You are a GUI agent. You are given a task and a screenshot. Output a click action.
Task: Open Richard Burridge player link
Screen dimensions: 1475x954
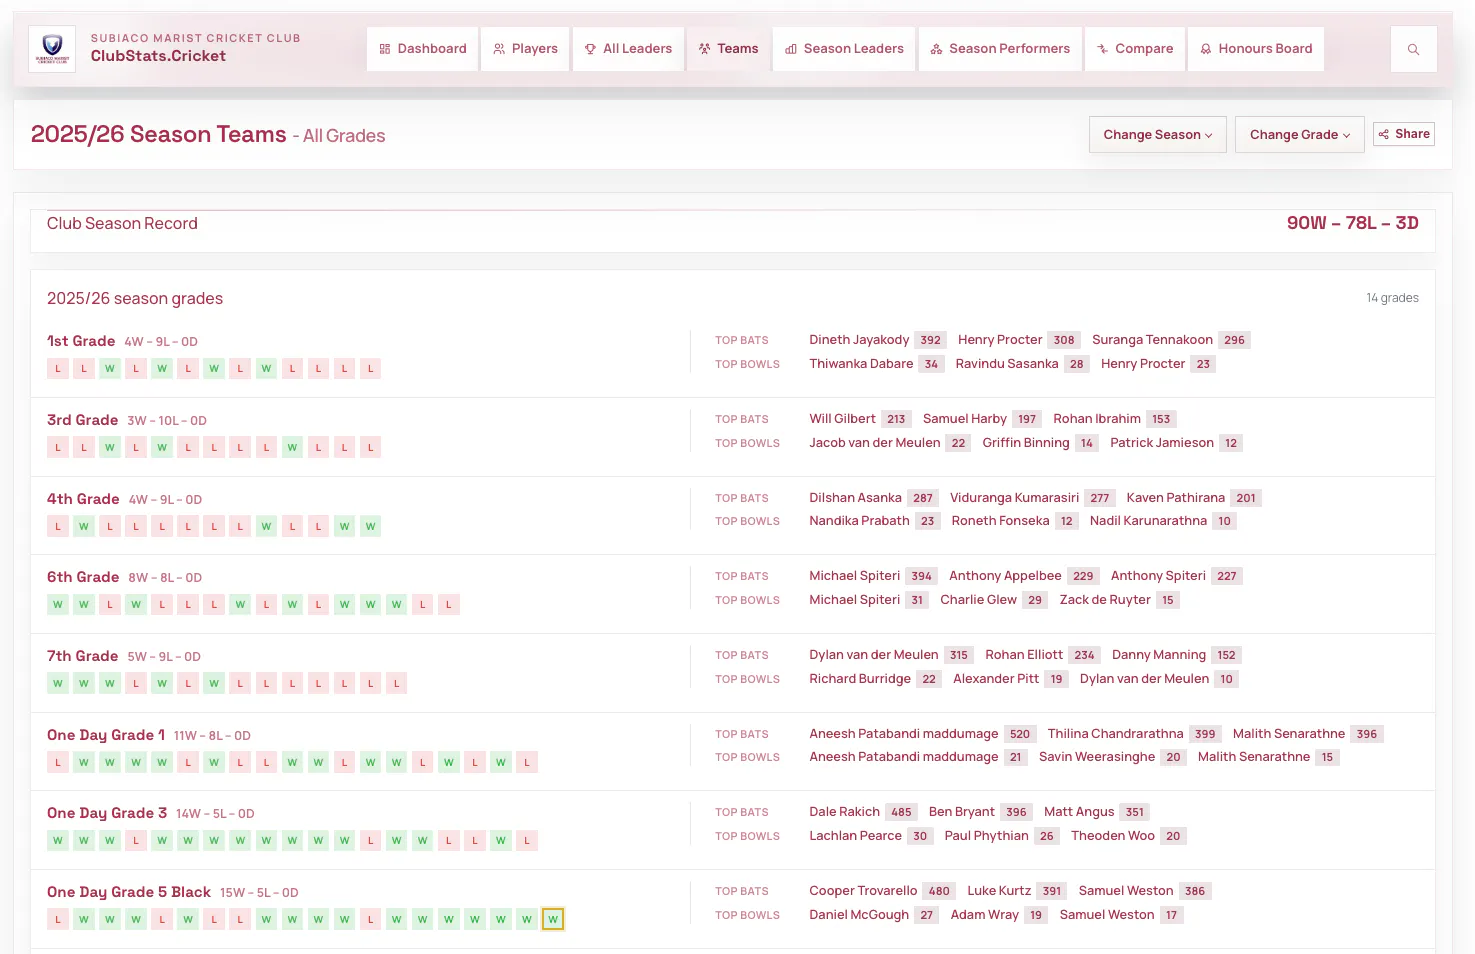(860, 679)
